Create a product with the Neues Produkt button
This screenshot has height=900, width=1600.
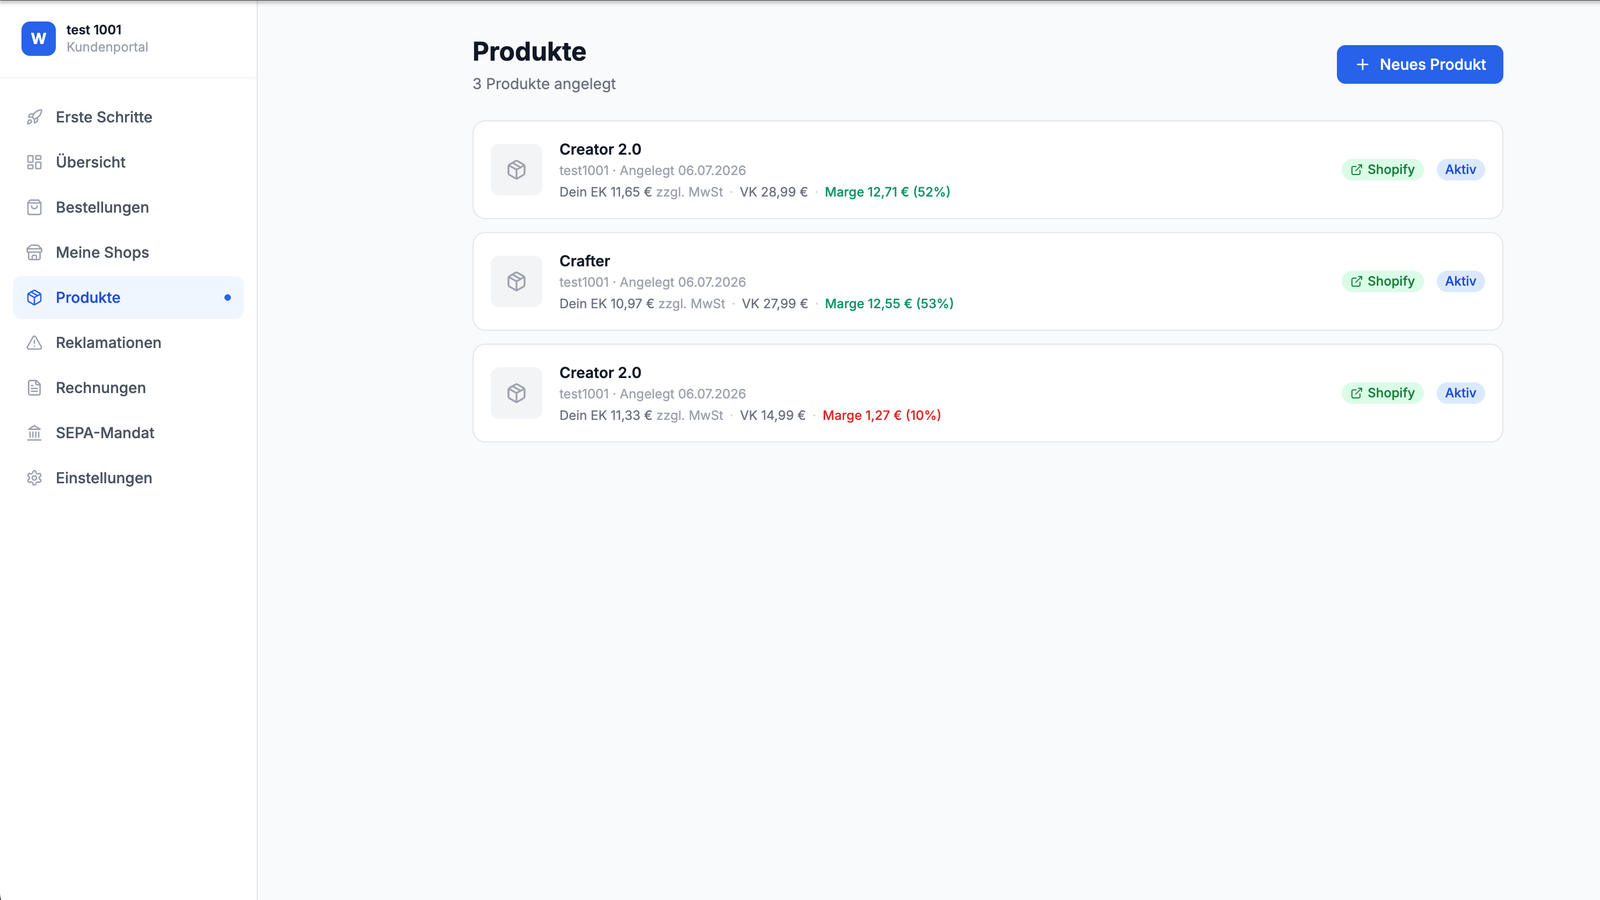tap(1419, 64)
